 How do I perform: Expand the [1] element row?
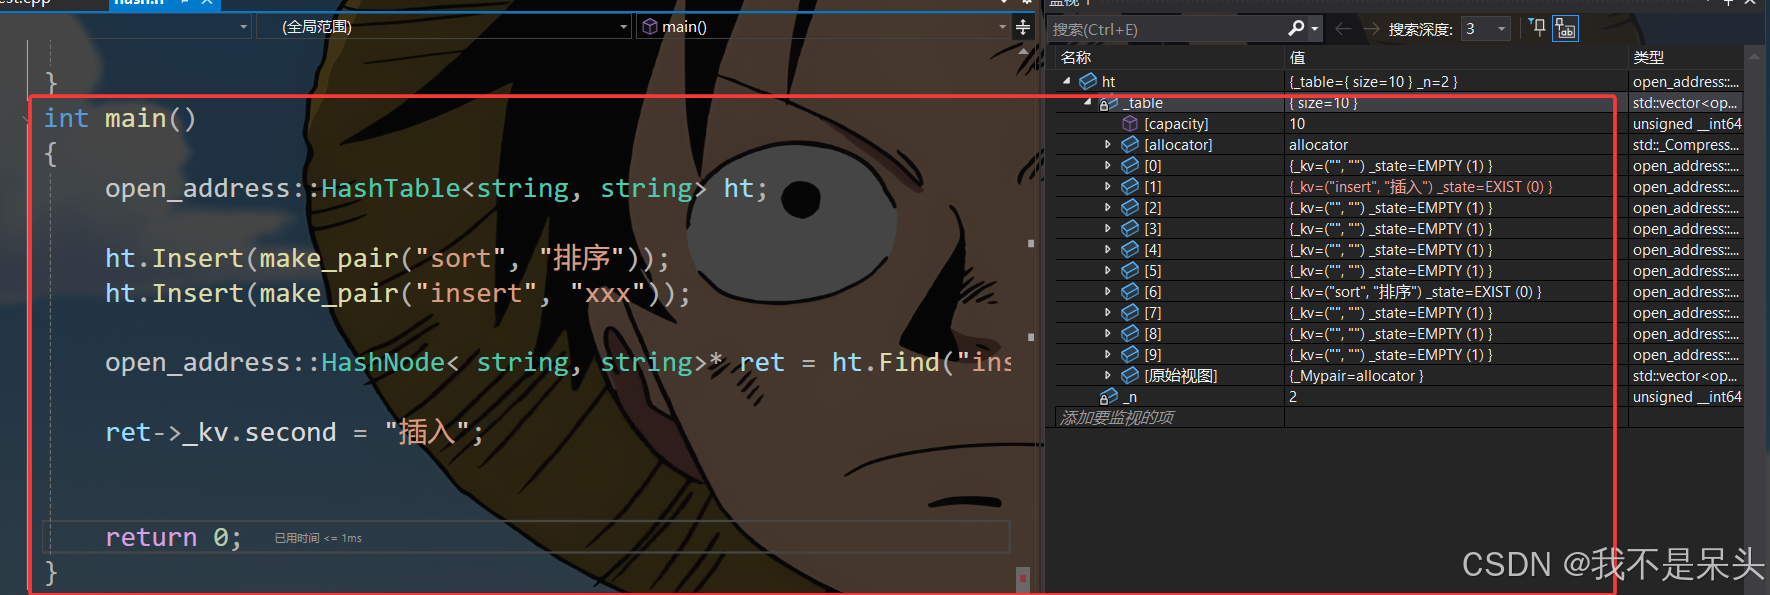(1107, 187)
